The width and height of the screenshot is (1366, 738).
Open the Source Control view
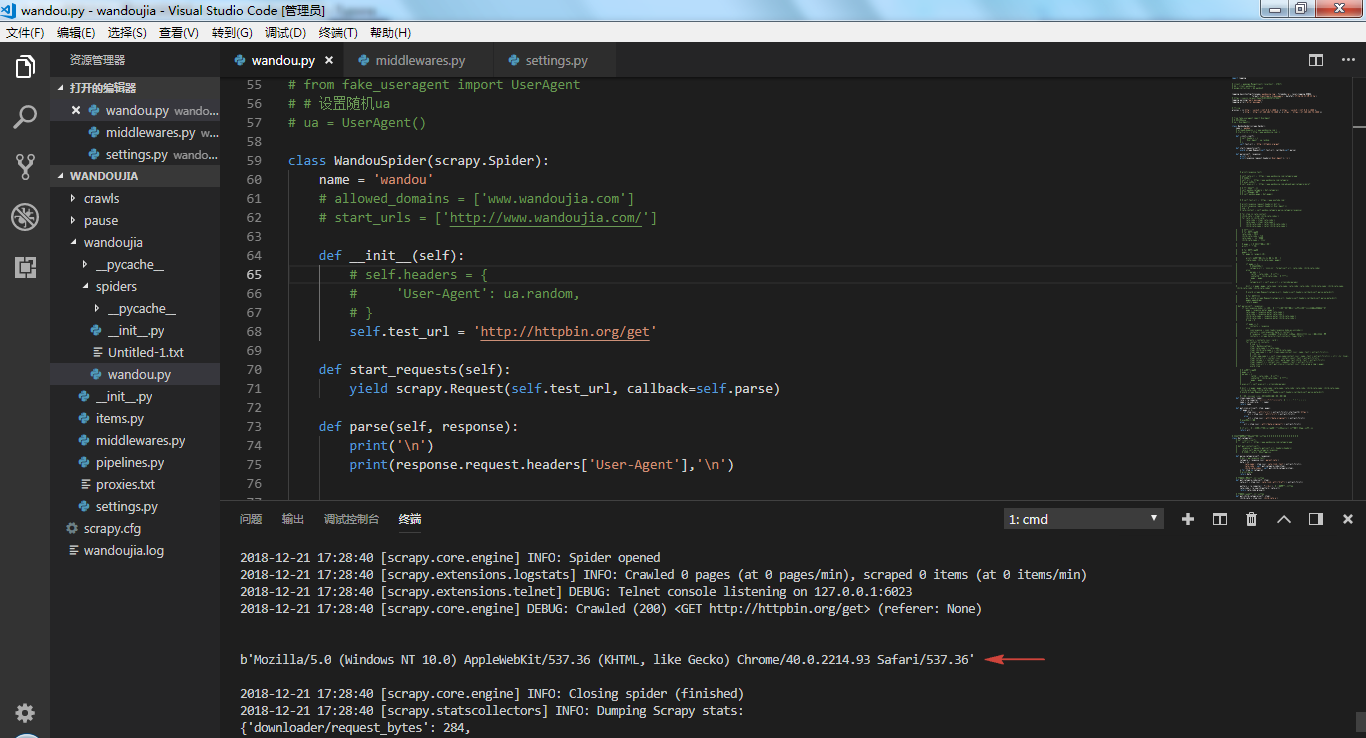click(x=25, y=167)
